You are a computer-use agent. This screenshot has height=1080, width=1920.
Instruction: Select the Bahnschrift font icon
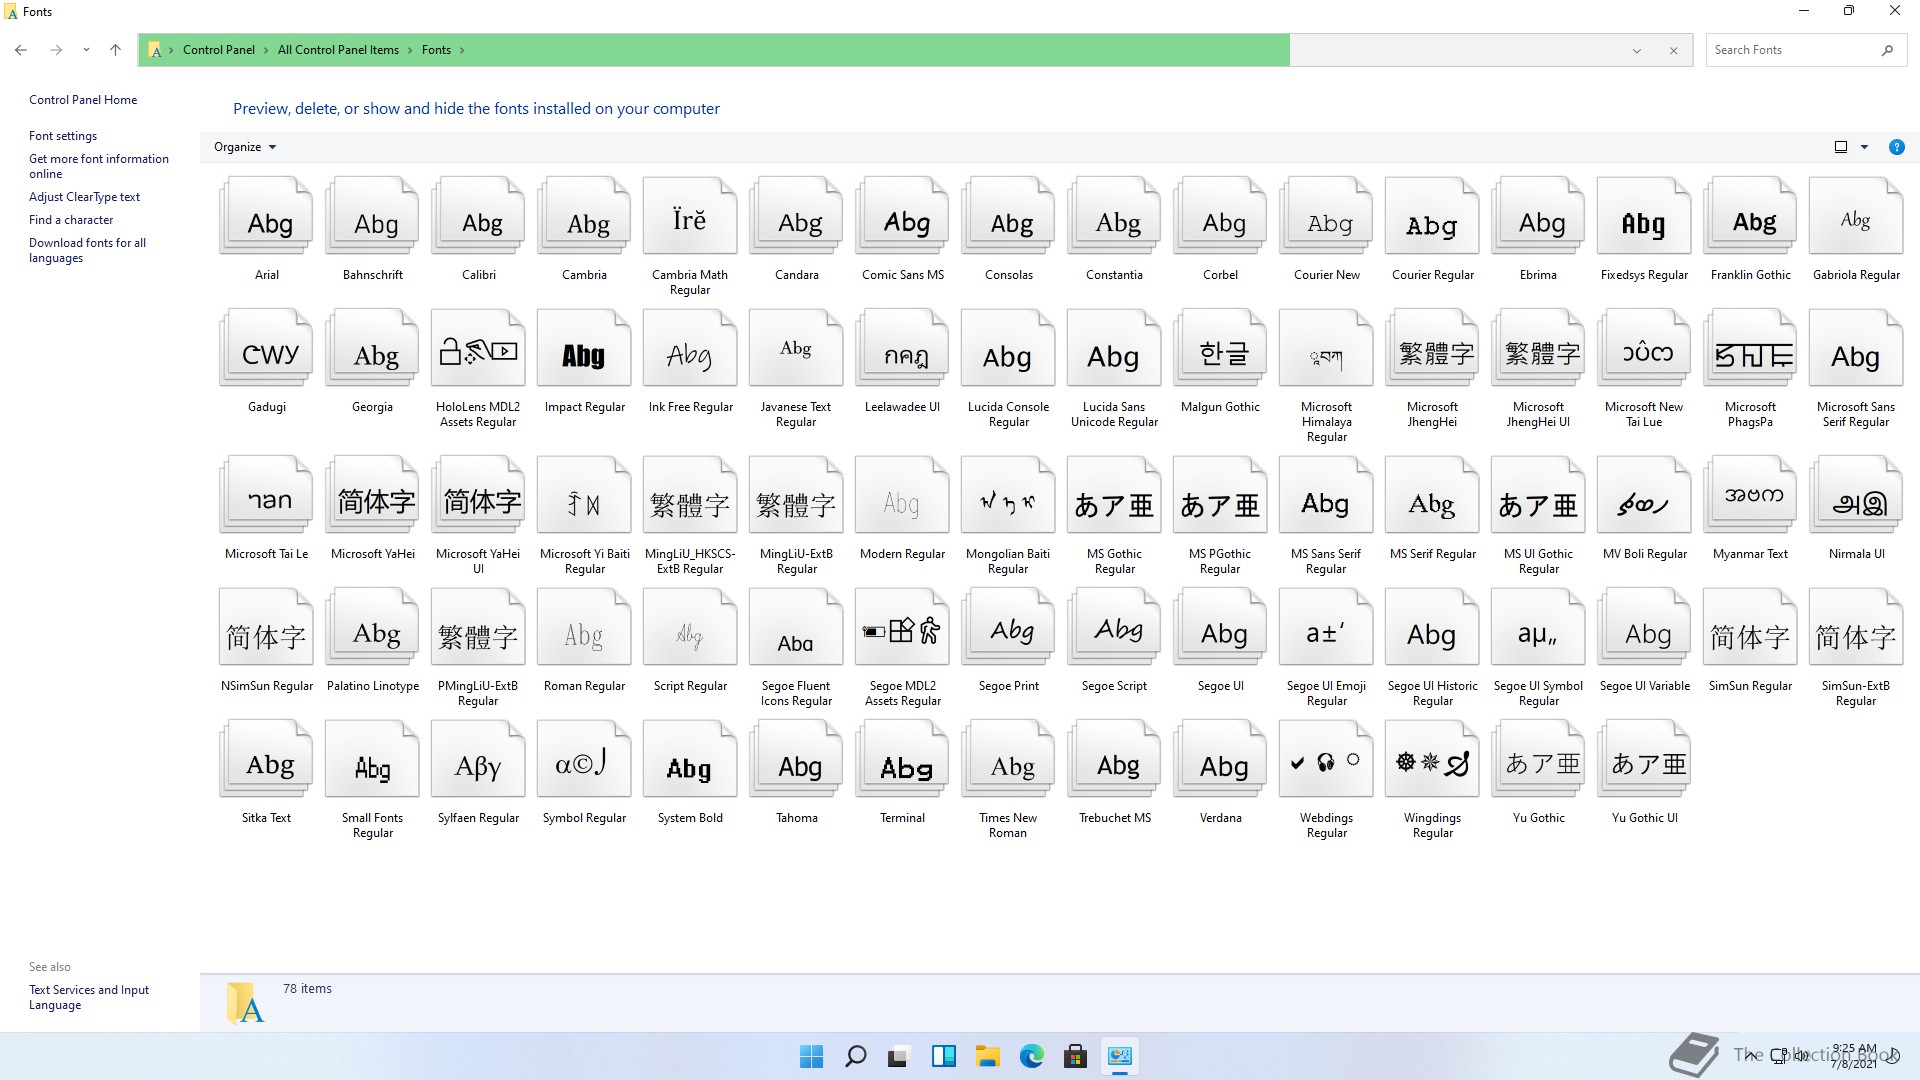[x=372, y=217]
